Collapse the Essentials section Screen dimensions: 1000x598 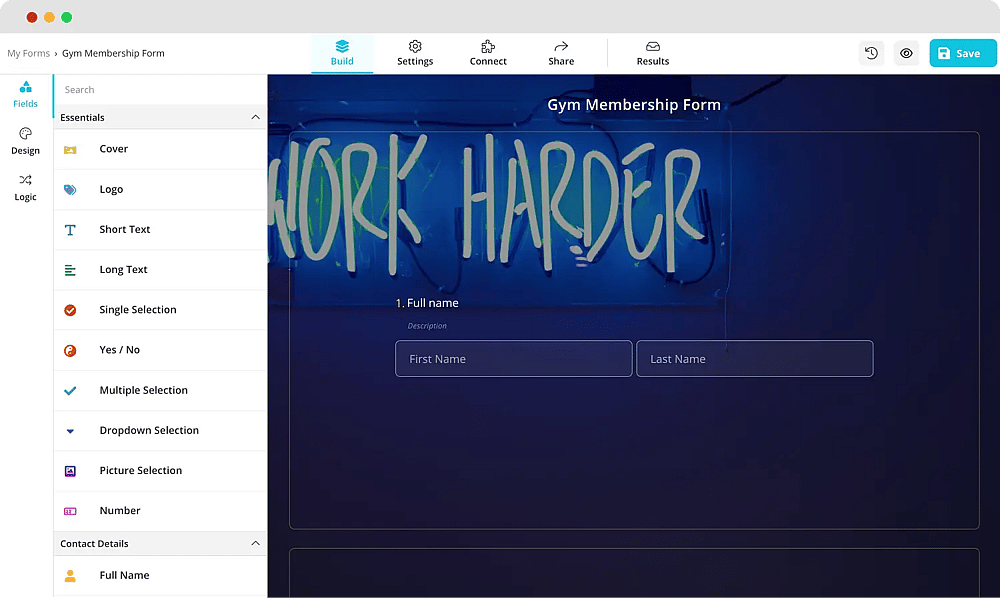[256, 117]
